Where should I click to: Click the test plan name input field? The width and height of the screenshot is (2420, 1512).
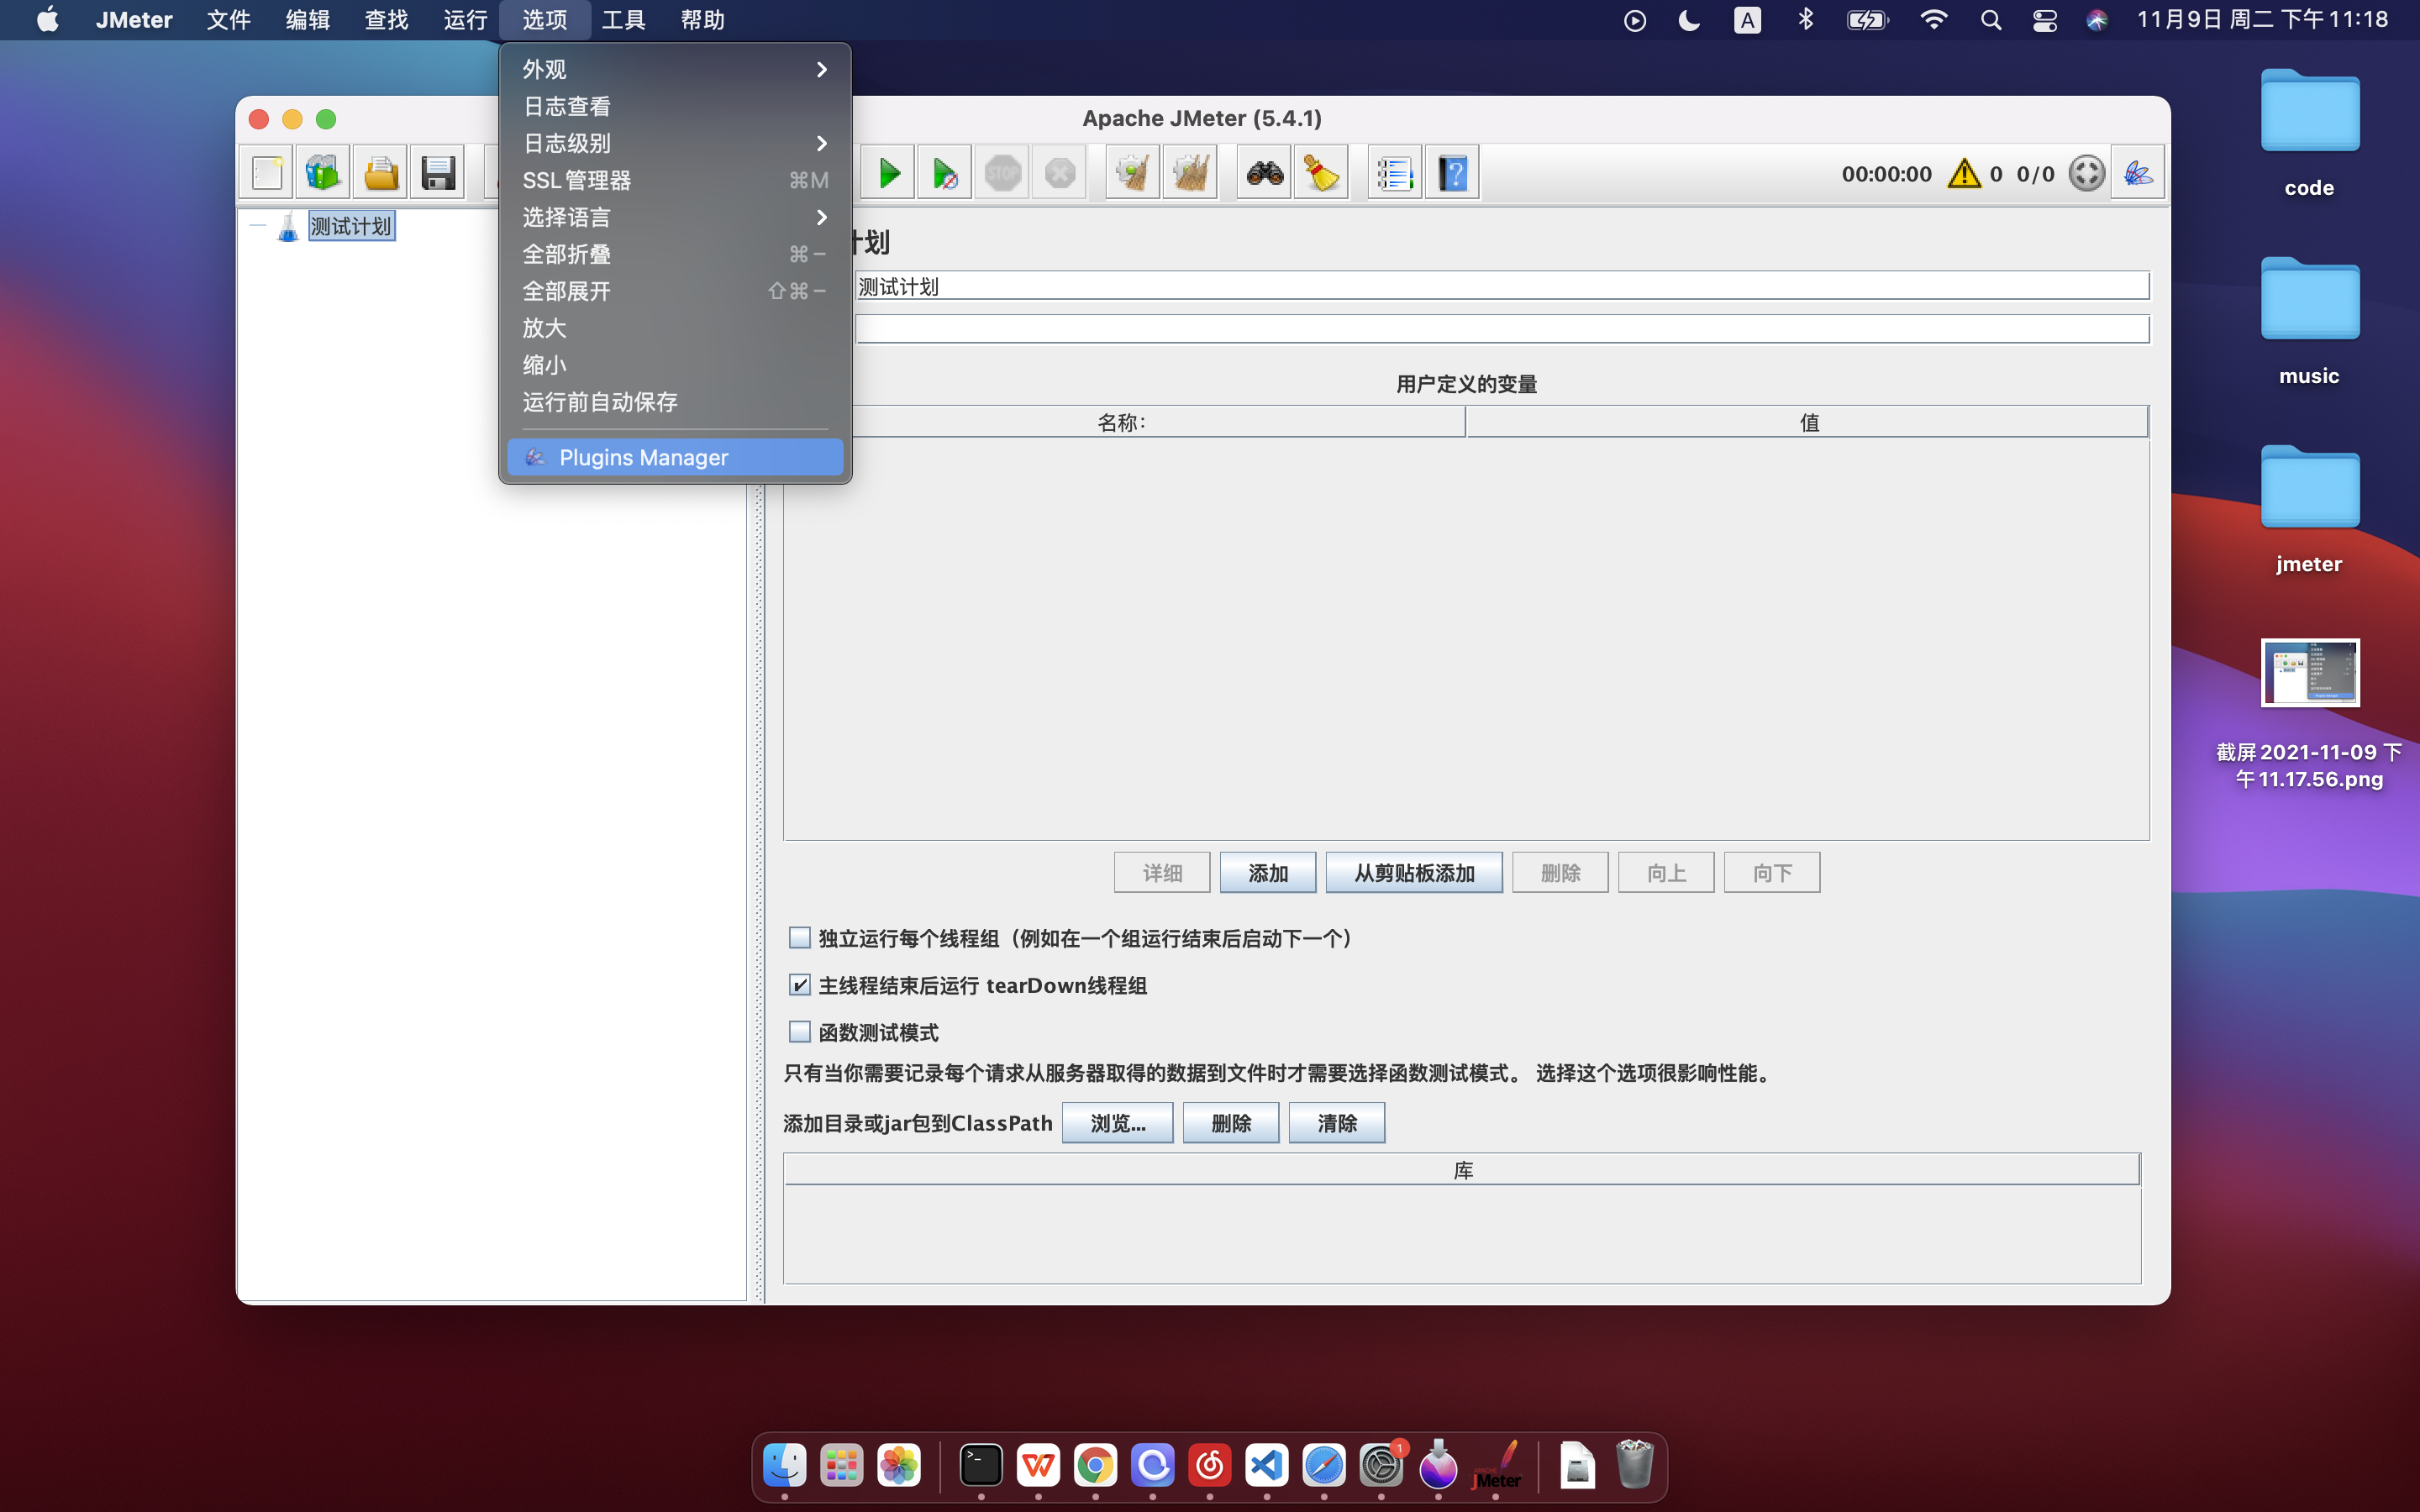coord(1502,286)
